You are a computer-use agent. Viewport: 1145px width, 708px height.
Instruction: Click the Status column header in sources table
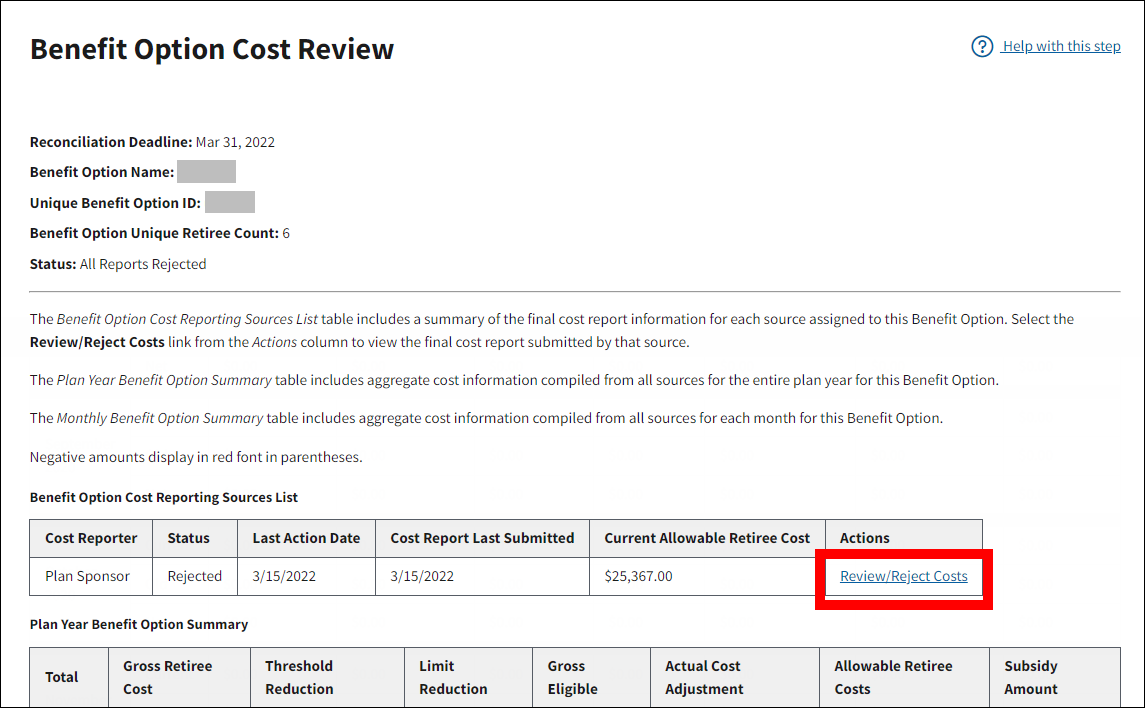(x=188, y=538)
